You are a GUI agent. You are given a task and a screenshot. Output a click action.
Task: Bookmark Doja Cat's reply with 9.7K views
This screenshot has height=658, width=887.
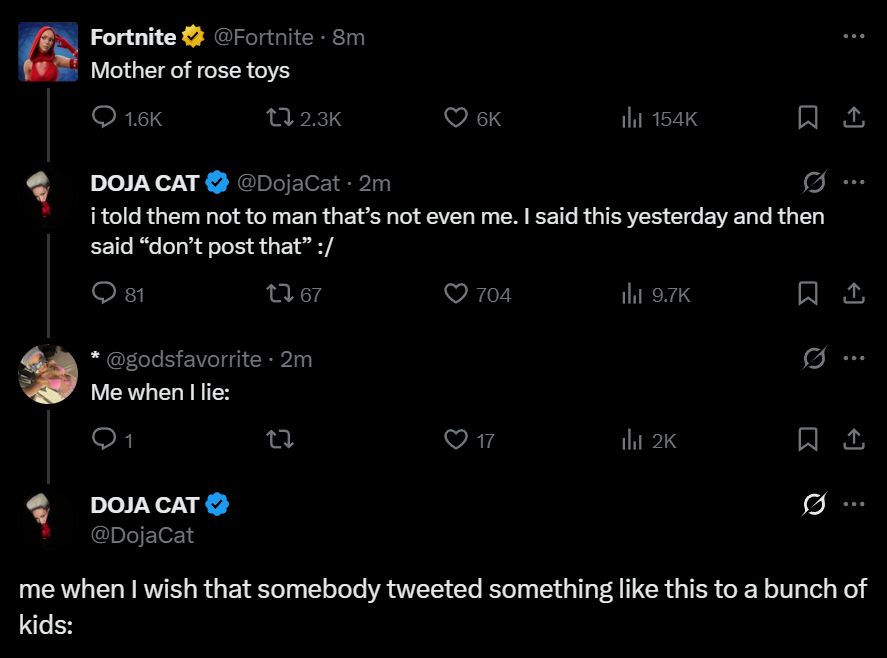[808, 294]
